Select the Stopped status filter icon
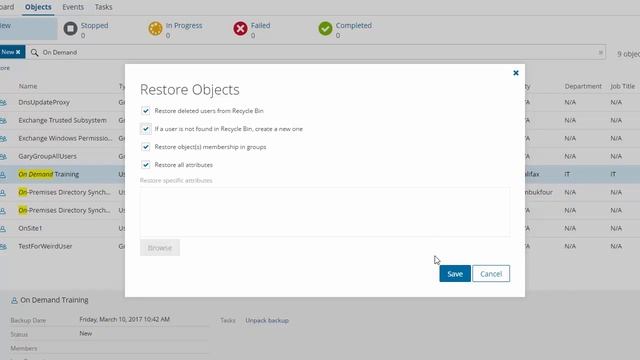This screenshot has height=360, width=640. tap(70, 29)
